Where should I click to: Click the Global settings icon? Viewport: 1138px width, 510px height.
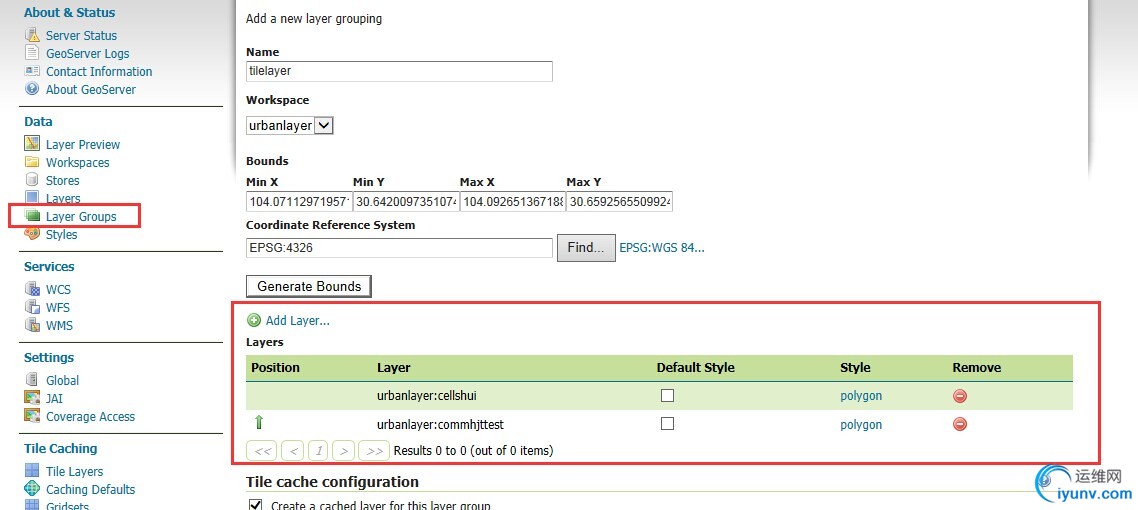point(32,380)
